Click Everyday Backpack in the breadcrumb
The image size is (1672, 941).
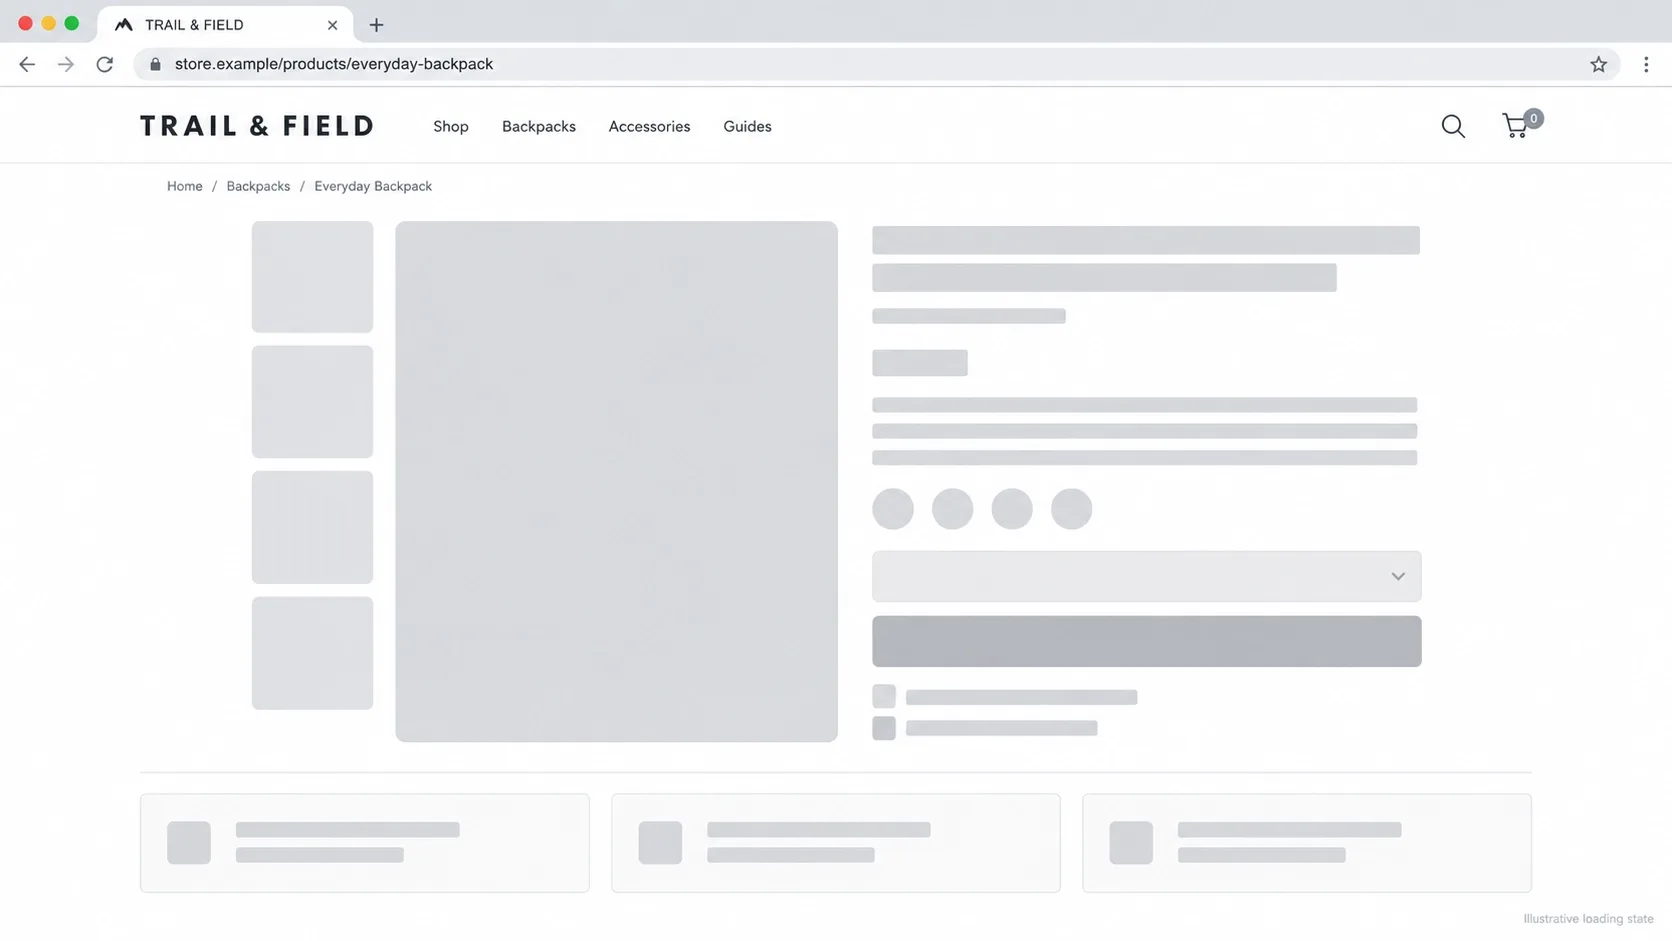(x=373, y=186)
